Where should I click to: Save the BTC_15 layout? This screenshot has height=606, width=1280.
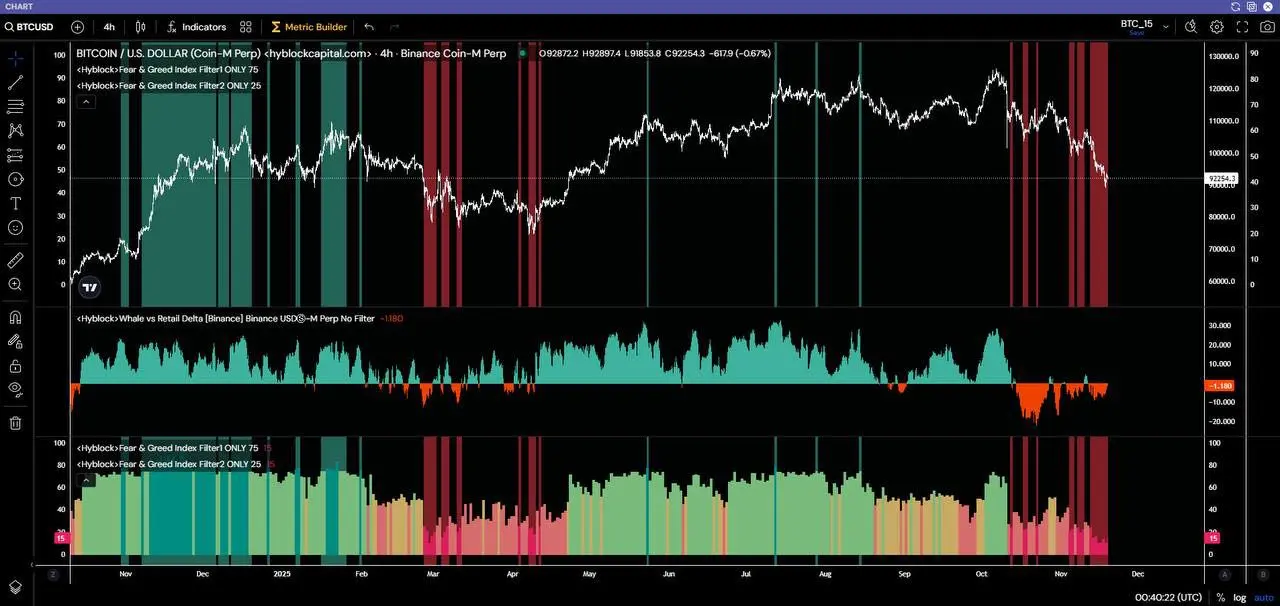(x=1136, y=33)
